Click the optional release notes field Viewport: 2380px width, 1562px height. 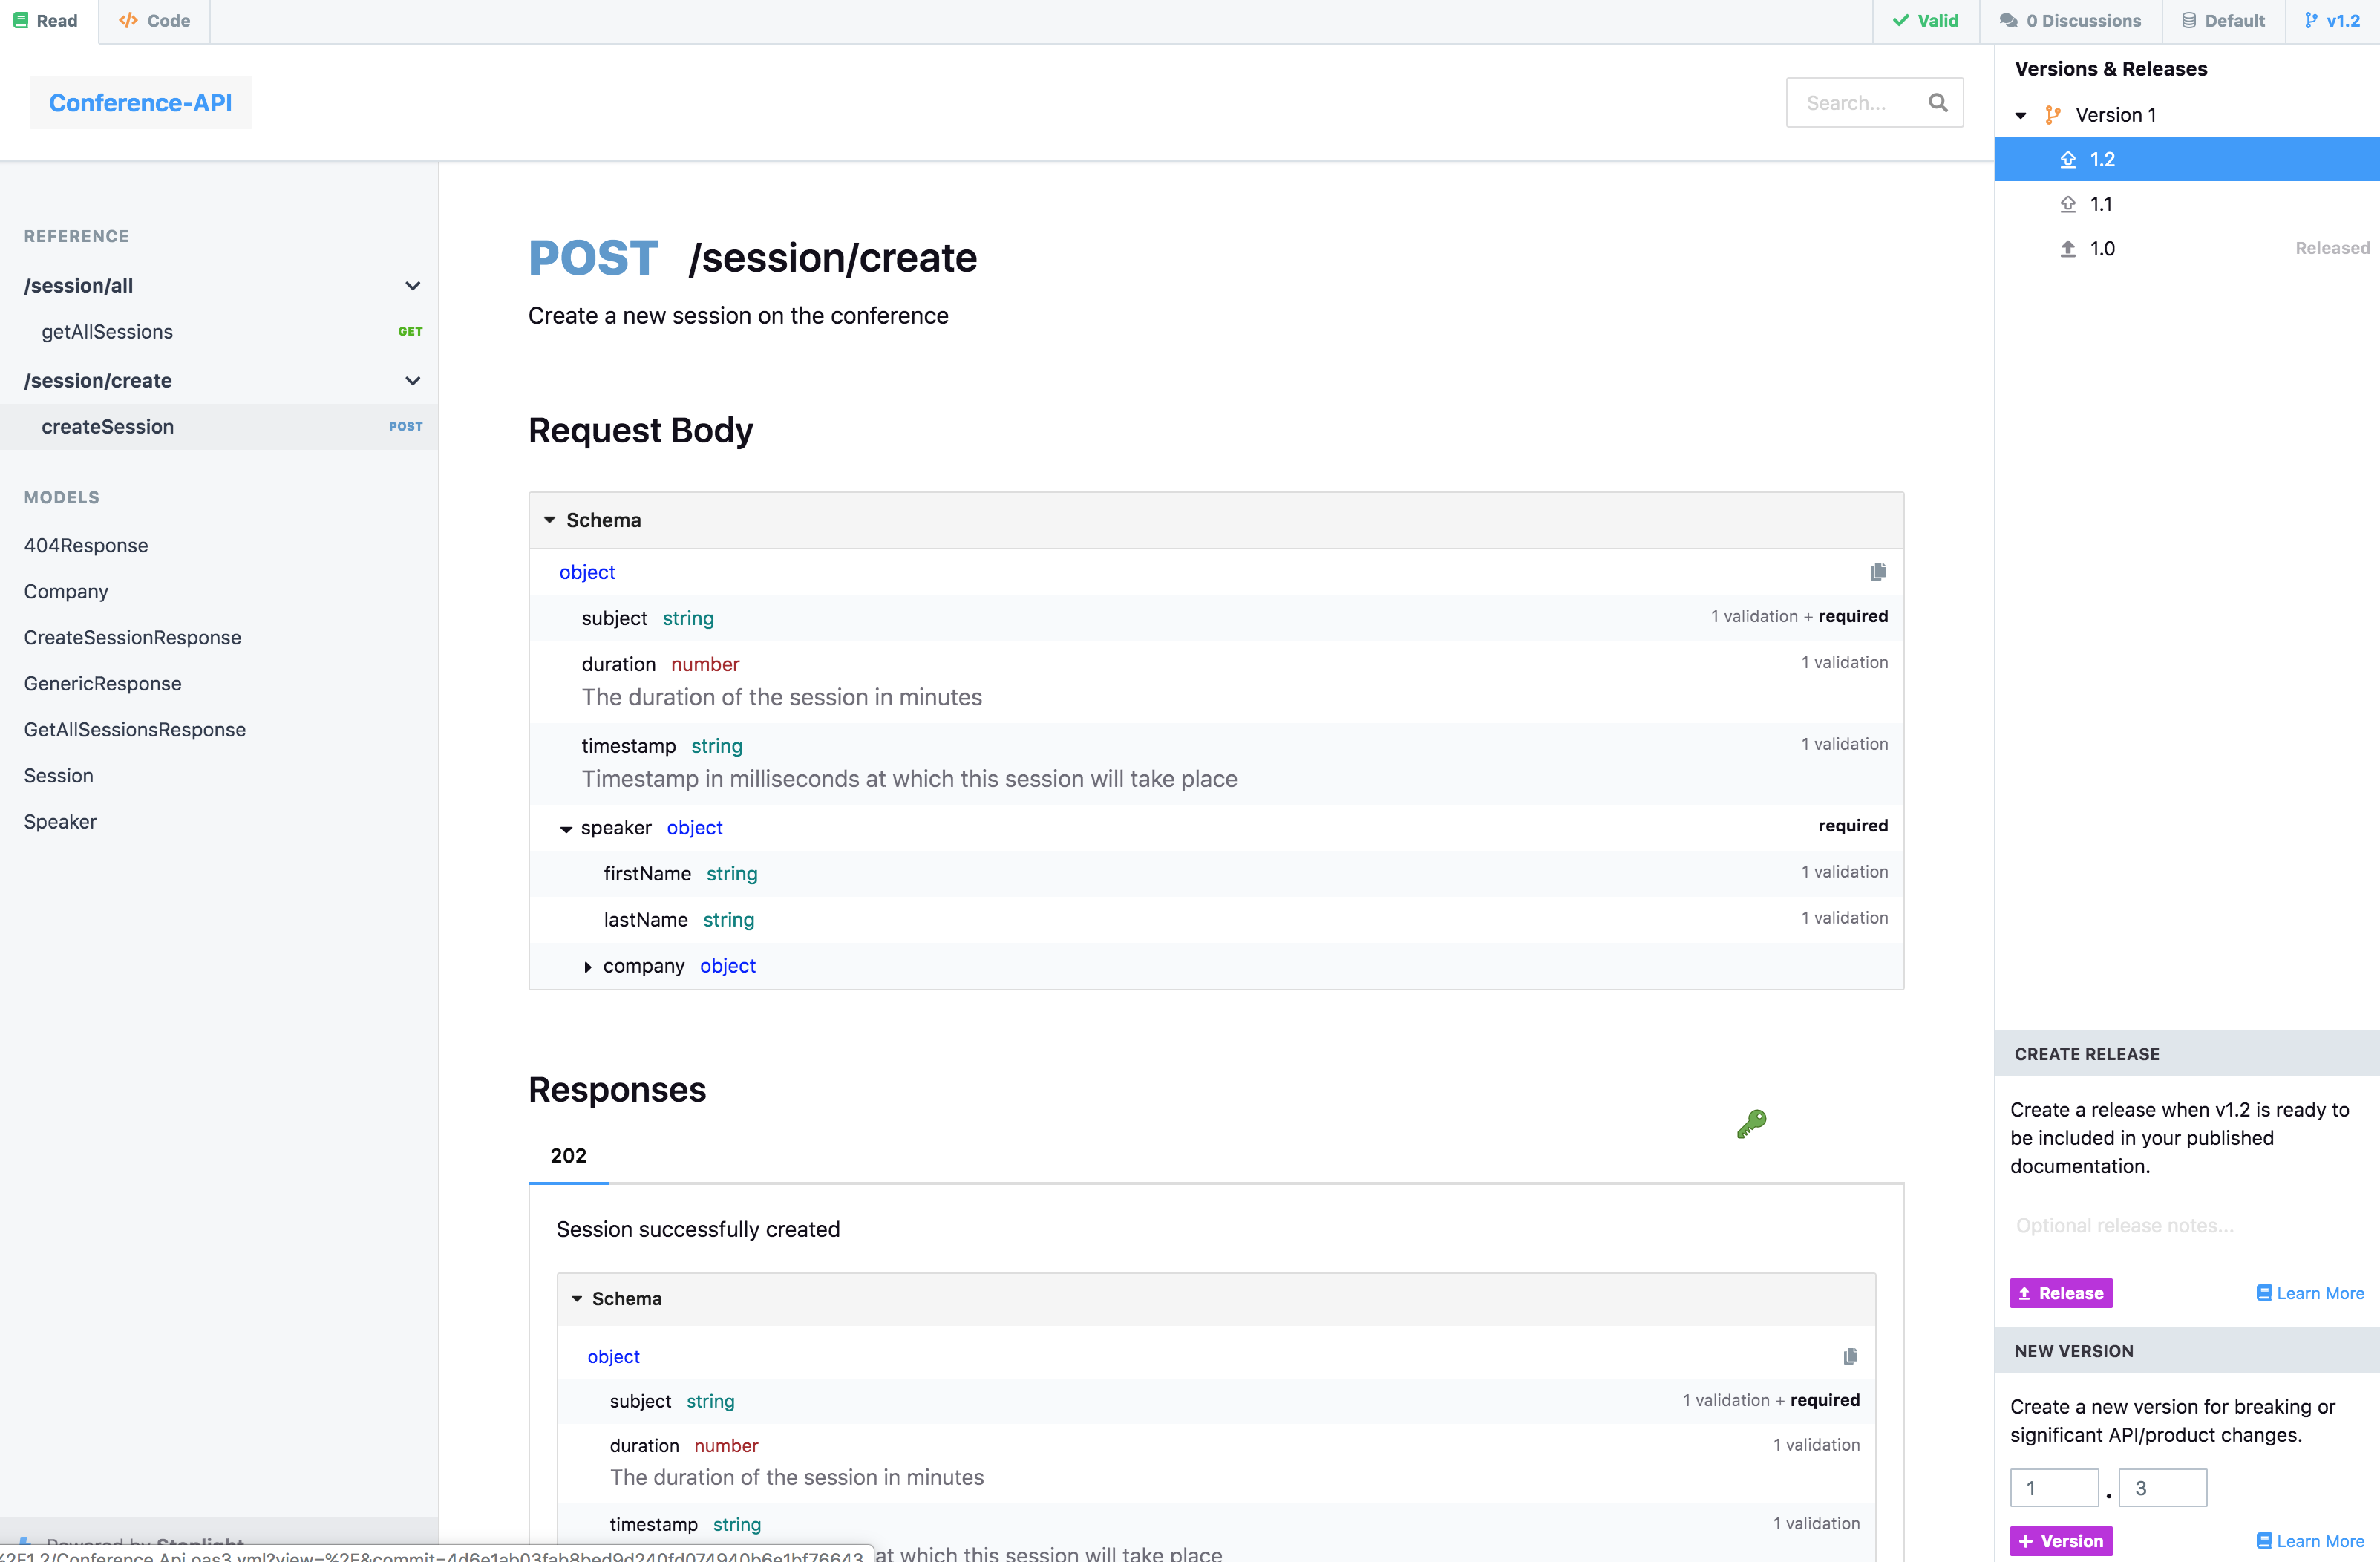[x=2187, y=1225]
